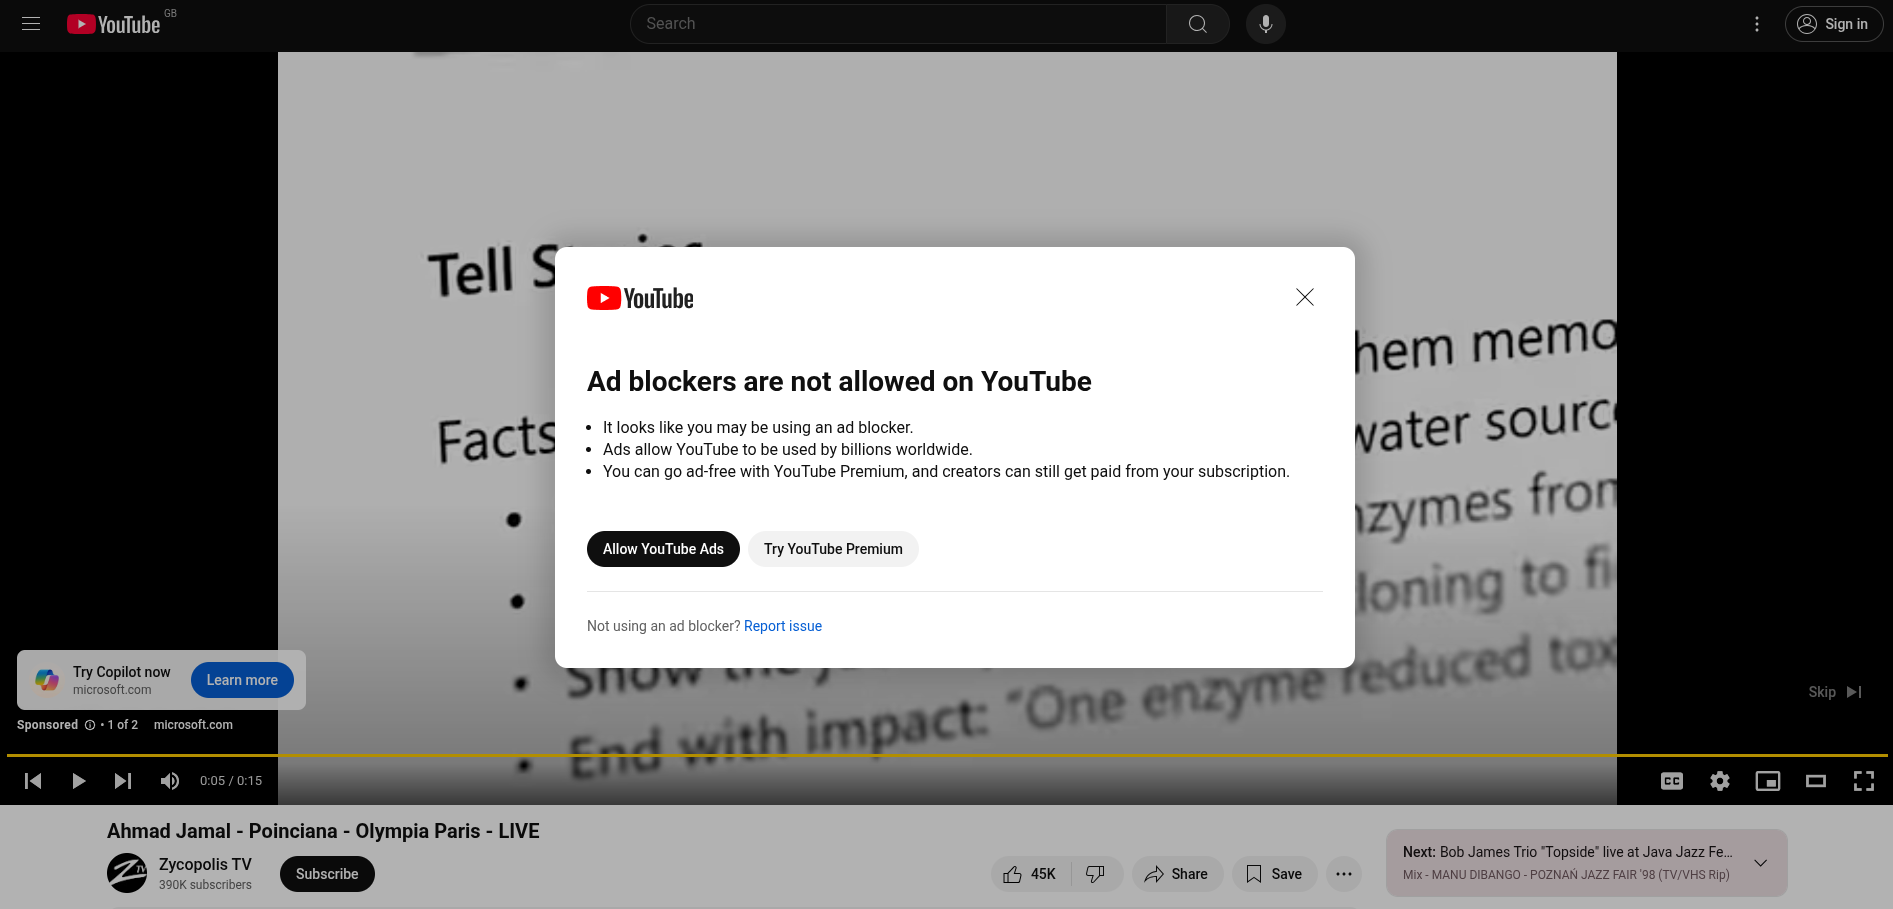
Task: Enable miniplayer mode
Action: 1768,781
